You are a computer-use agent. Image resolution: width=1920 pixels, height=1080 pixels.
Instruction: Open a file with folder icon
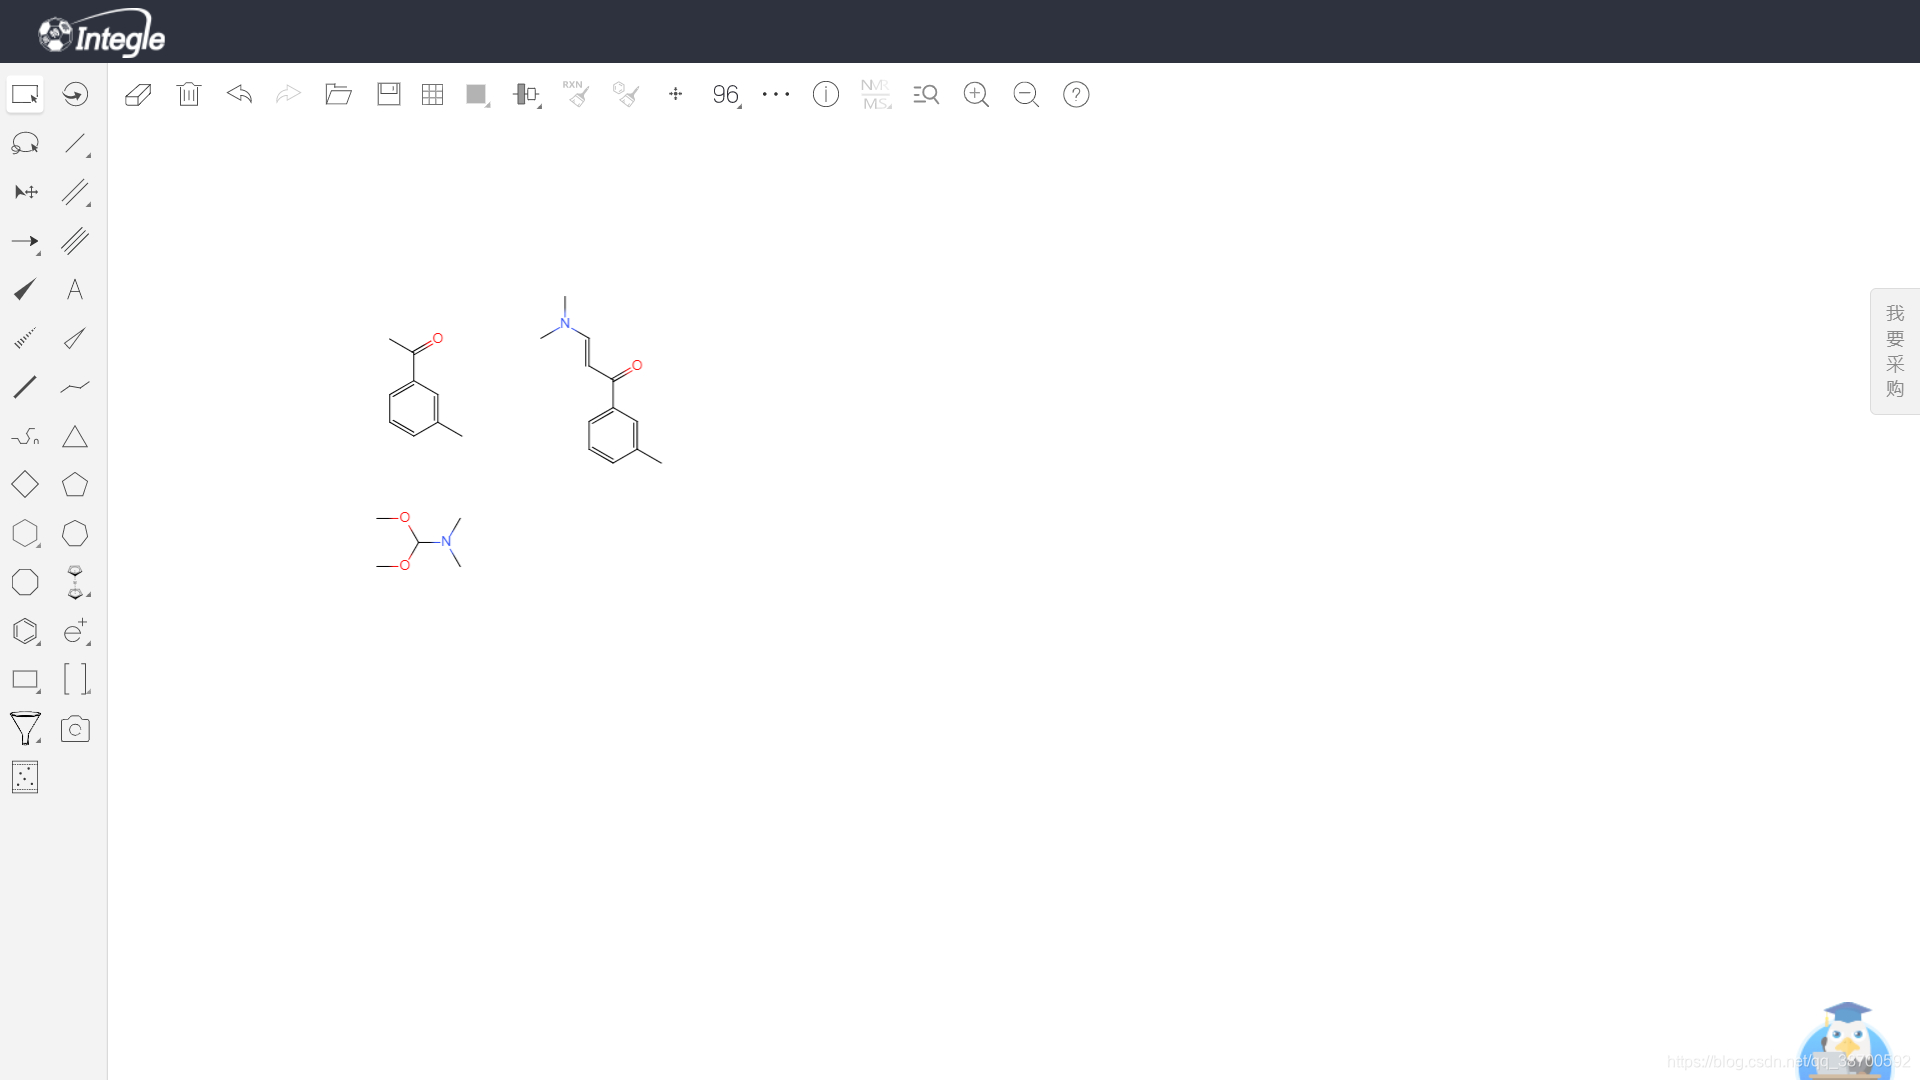tap(338, 95)
